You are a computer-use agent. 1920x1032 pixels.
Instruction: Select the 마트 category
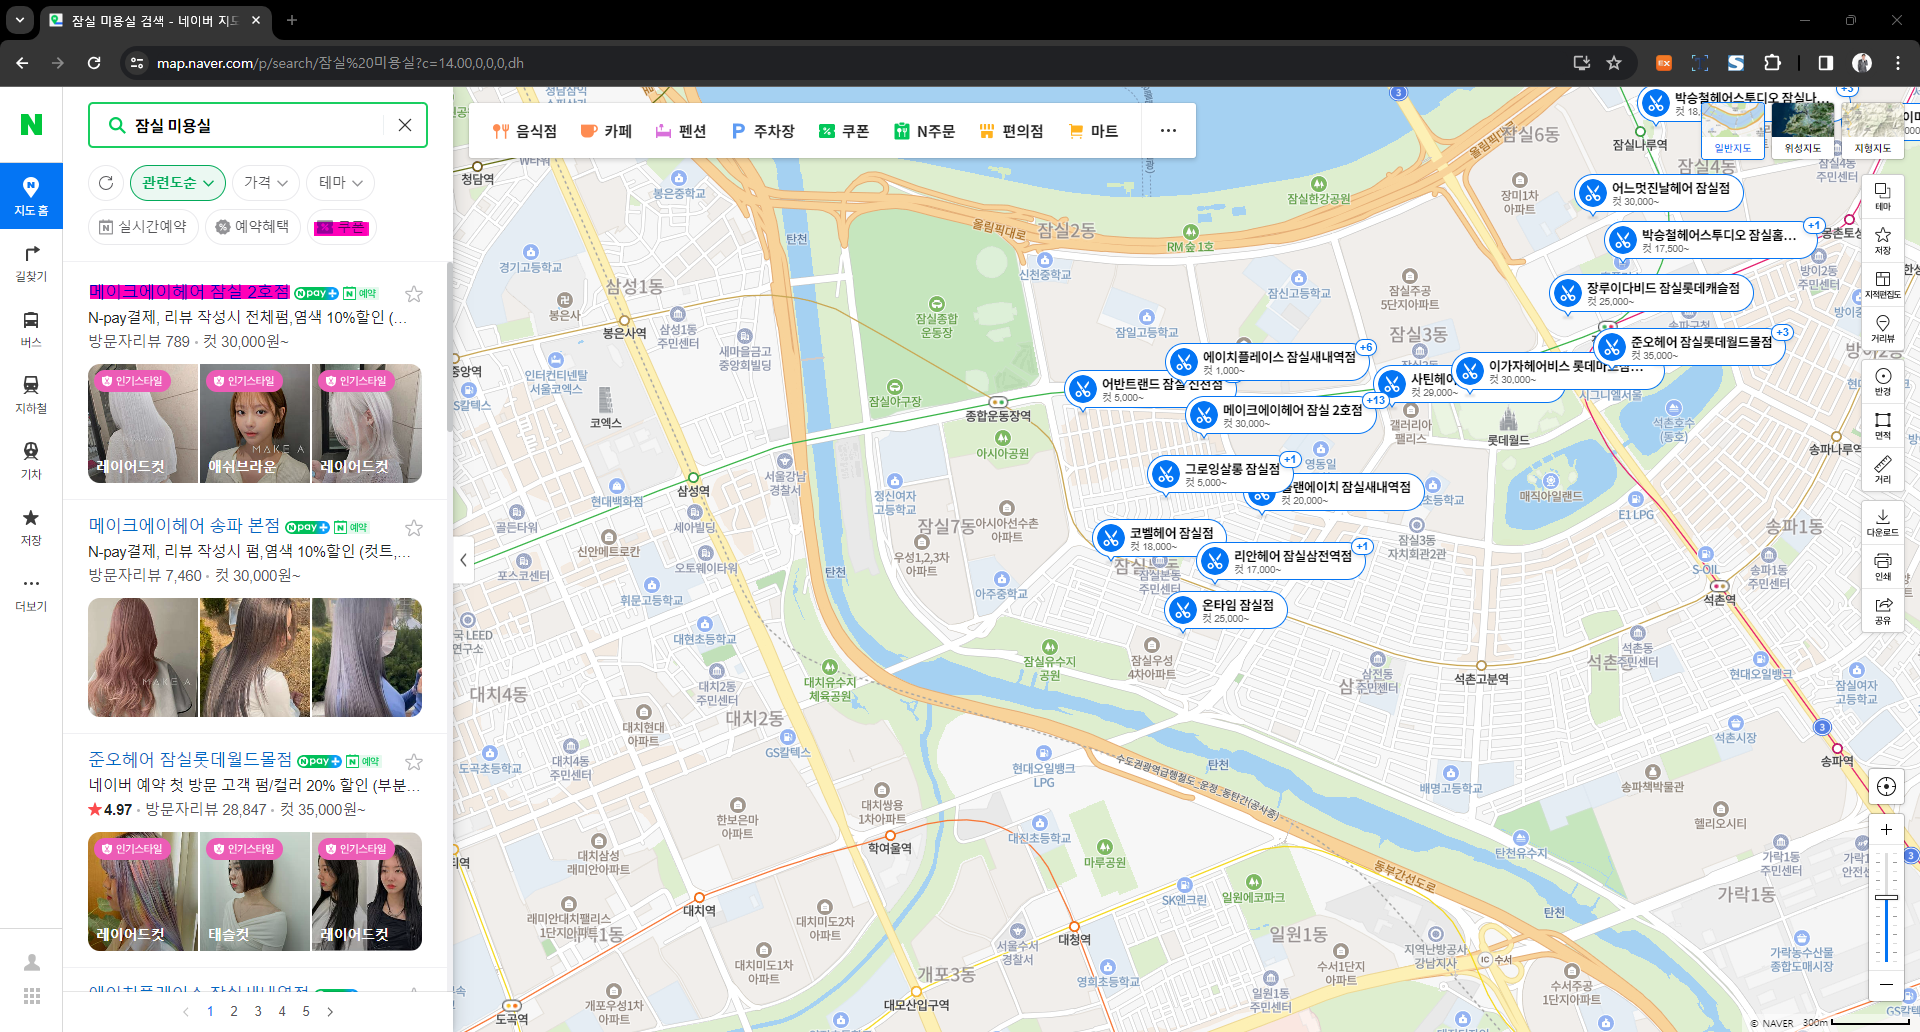coord(1094,131)
